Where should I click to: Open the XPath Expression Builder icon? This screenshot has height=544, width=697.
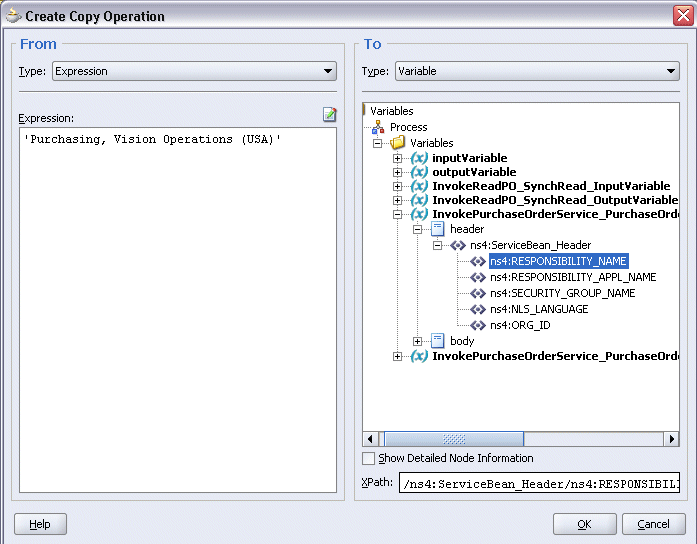coord(329,115)
